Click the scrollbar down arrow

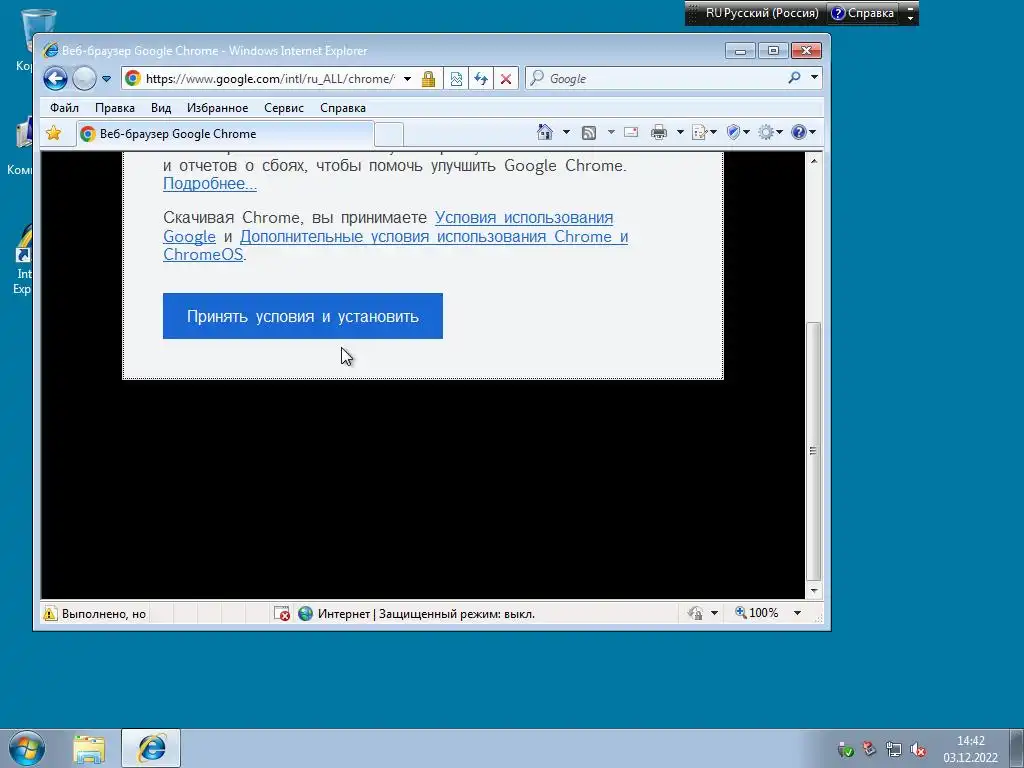click(x=814, y=590)
